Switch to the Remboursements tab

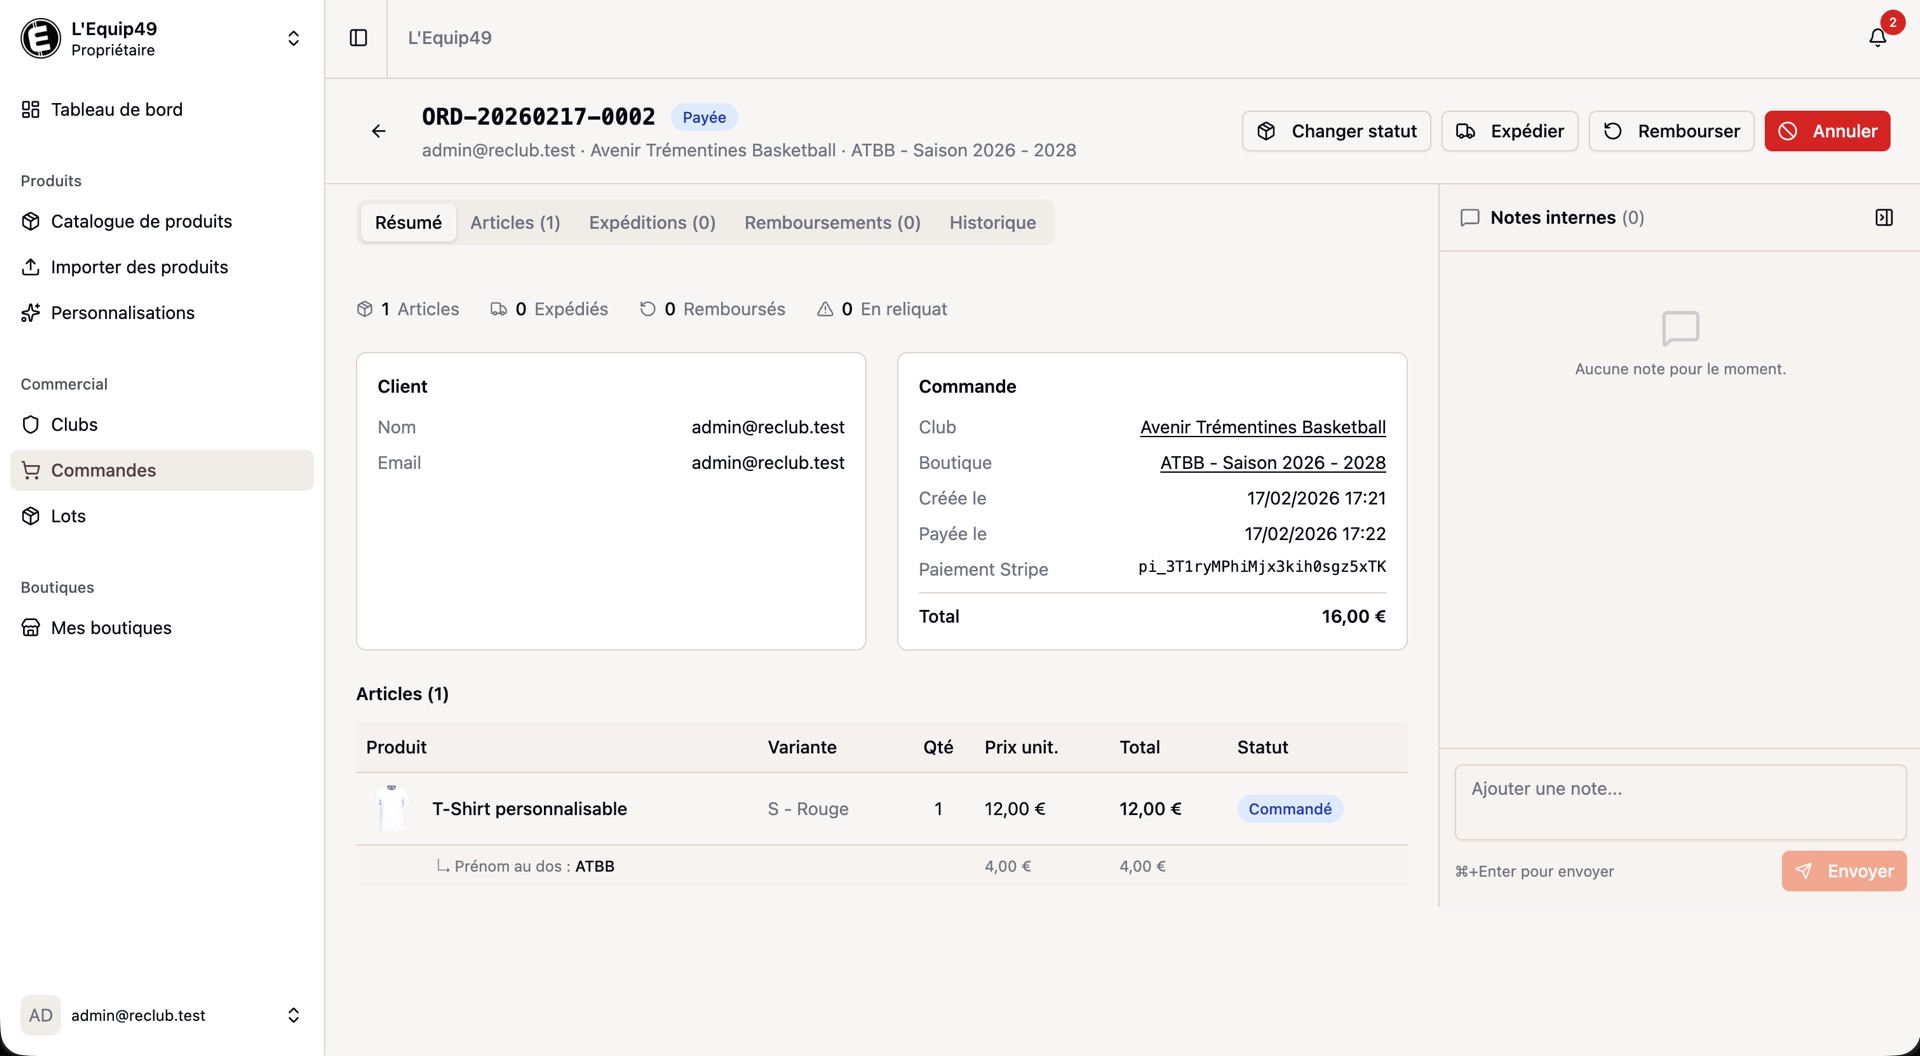click(x=831, y=222)
